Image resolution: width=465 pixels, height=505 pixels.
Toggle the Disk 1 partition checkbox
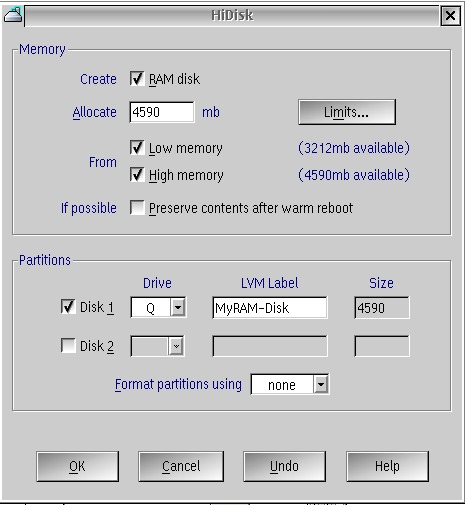pyautogui.click(x=68, y=307)
